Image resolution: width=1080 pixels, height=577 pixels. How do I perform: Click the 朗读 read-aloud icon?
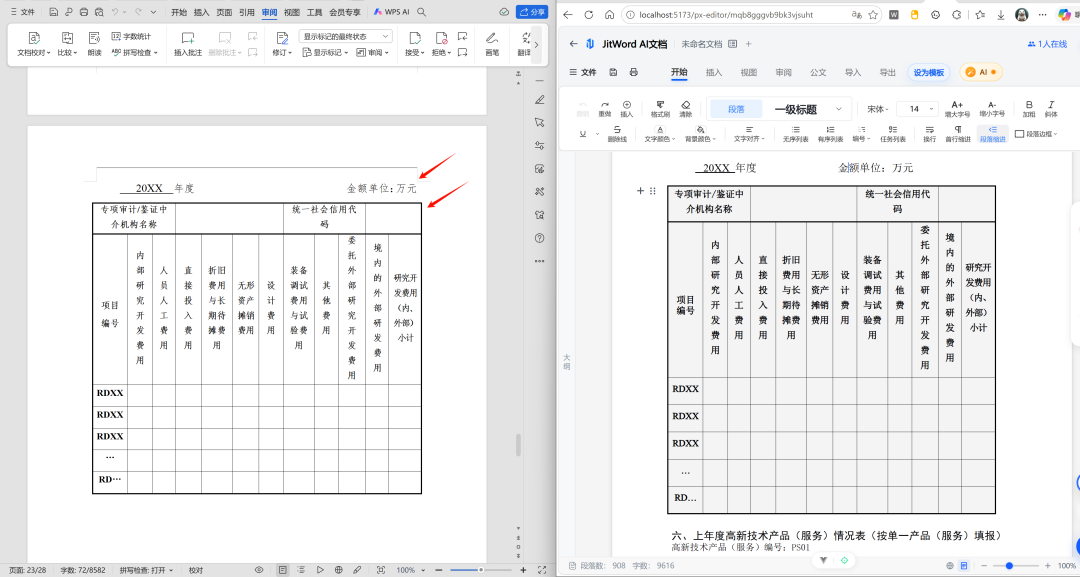point(94,43)
